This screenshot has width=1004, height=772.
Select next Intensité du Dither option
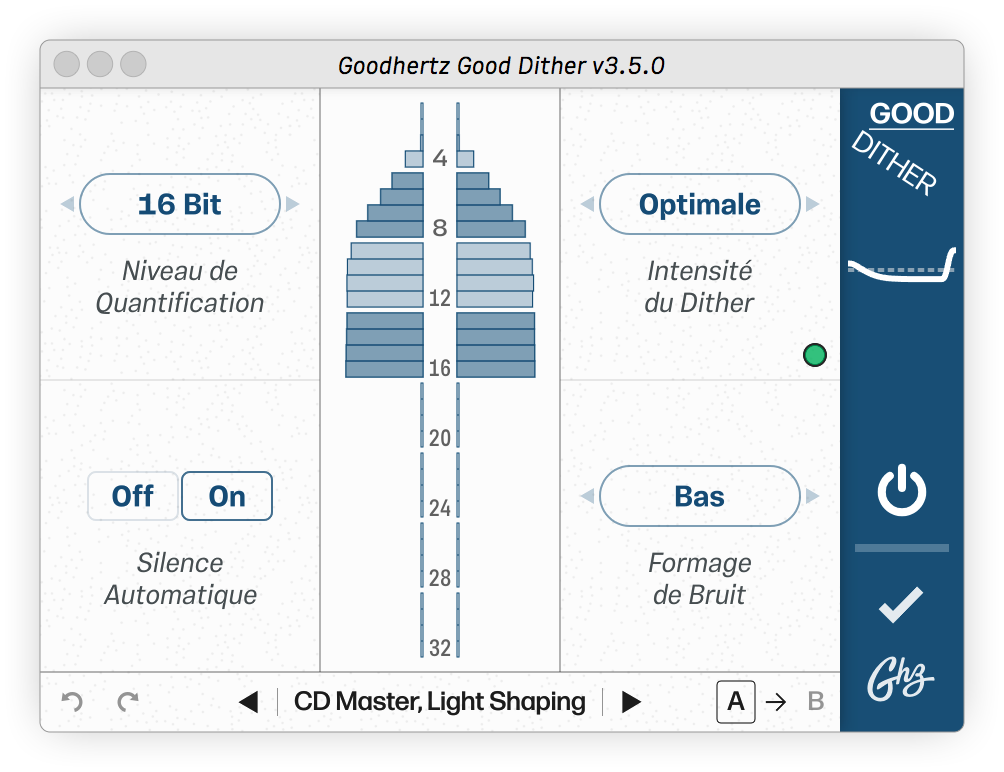pos(812,204)
